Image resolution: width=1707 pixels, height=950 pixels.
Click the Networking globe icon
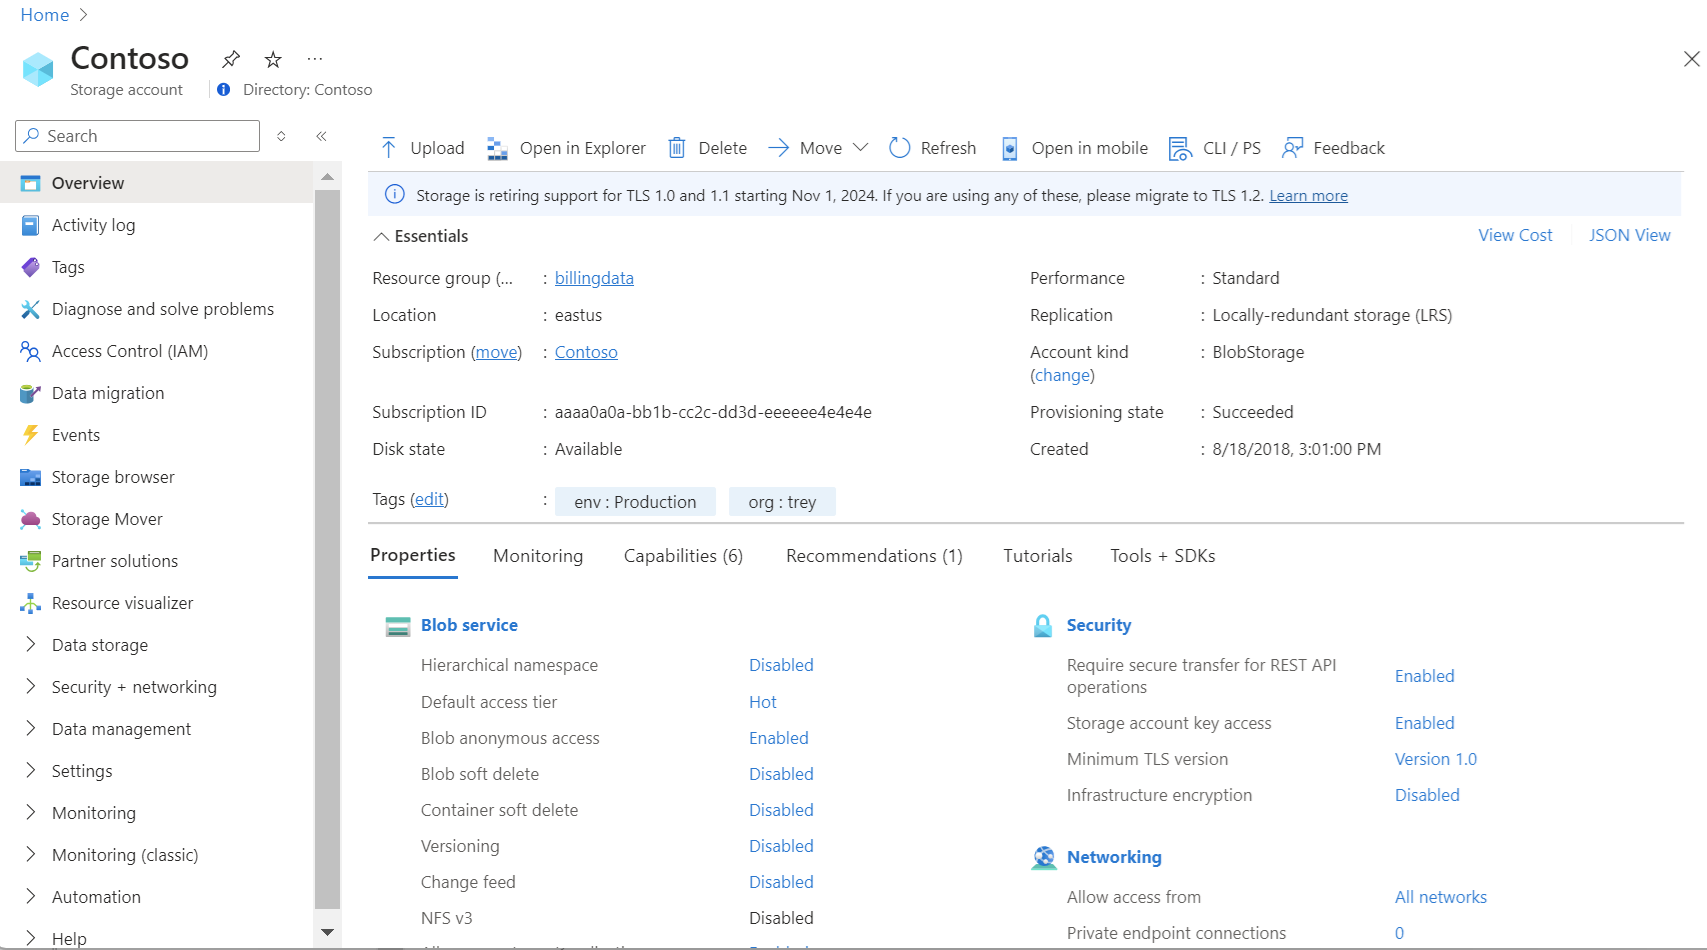(1044, 858)
